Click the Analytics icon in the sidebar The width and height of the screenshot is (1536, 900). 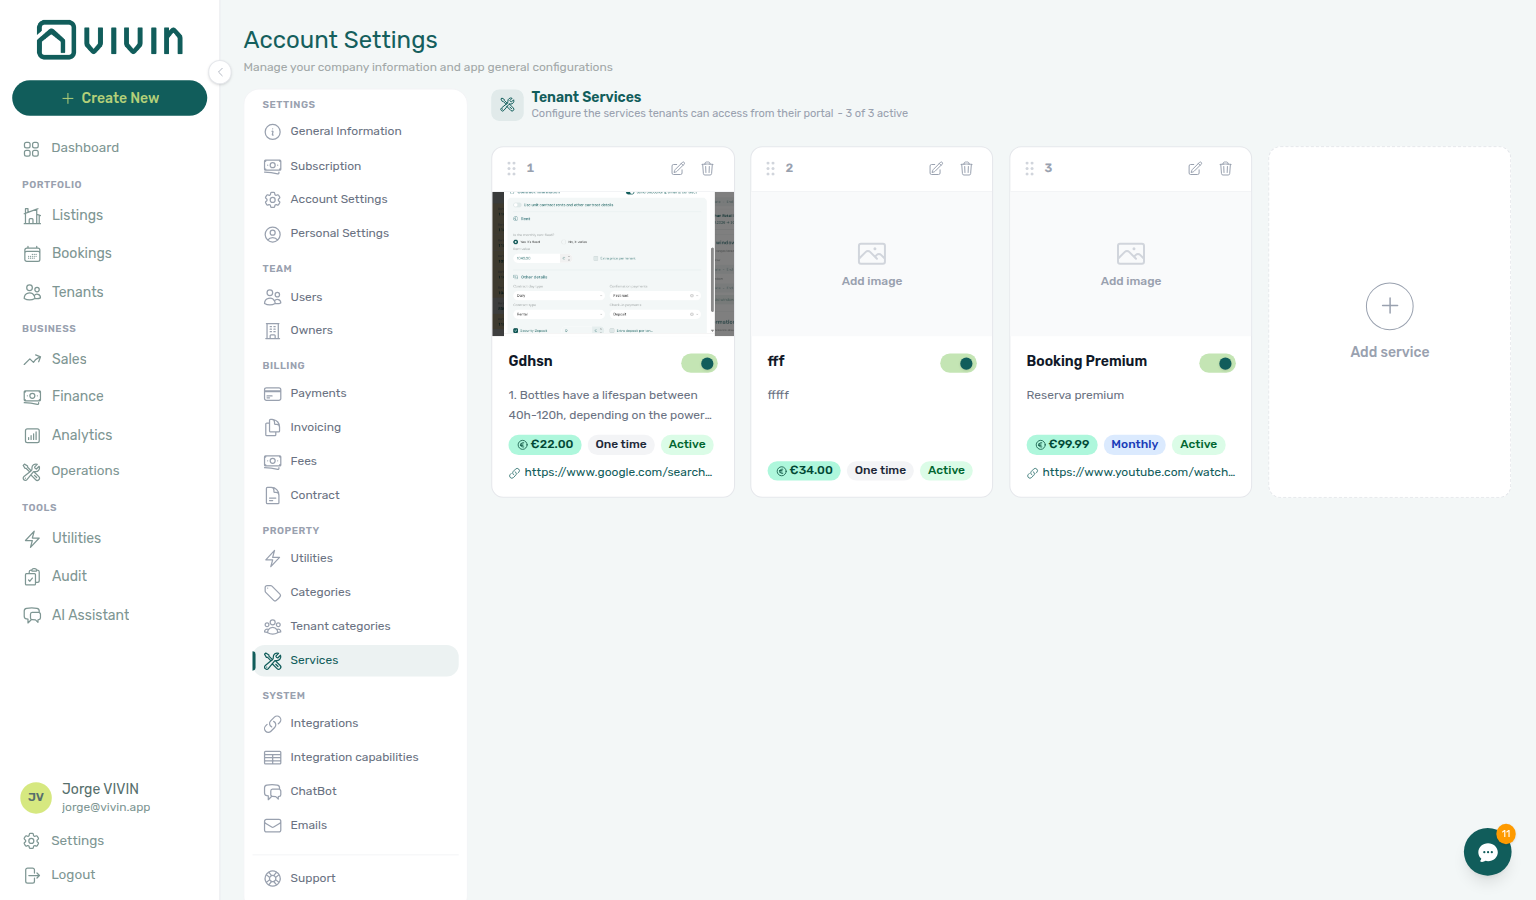tap(32, 435)
